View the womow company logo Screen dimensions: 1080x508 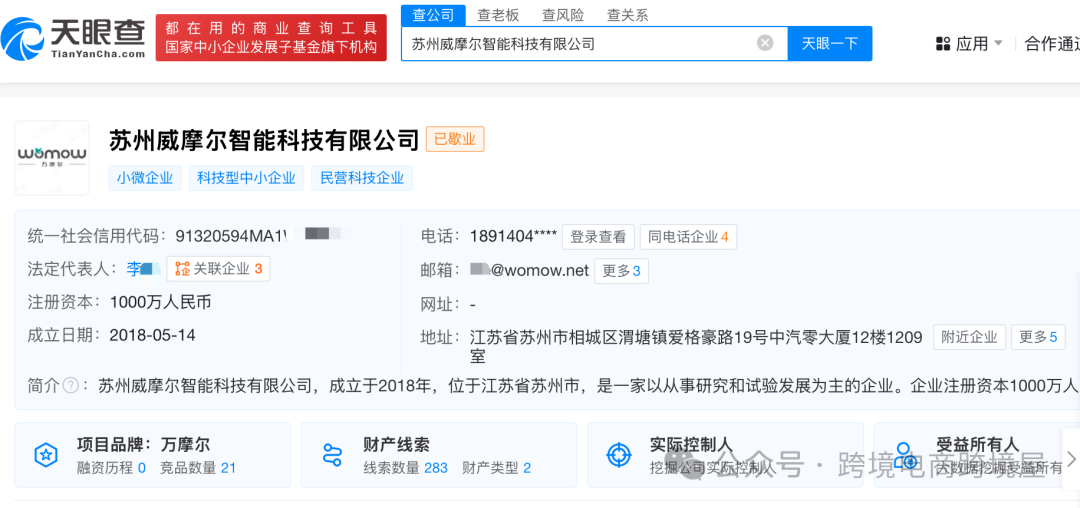(x=52, y=158)
